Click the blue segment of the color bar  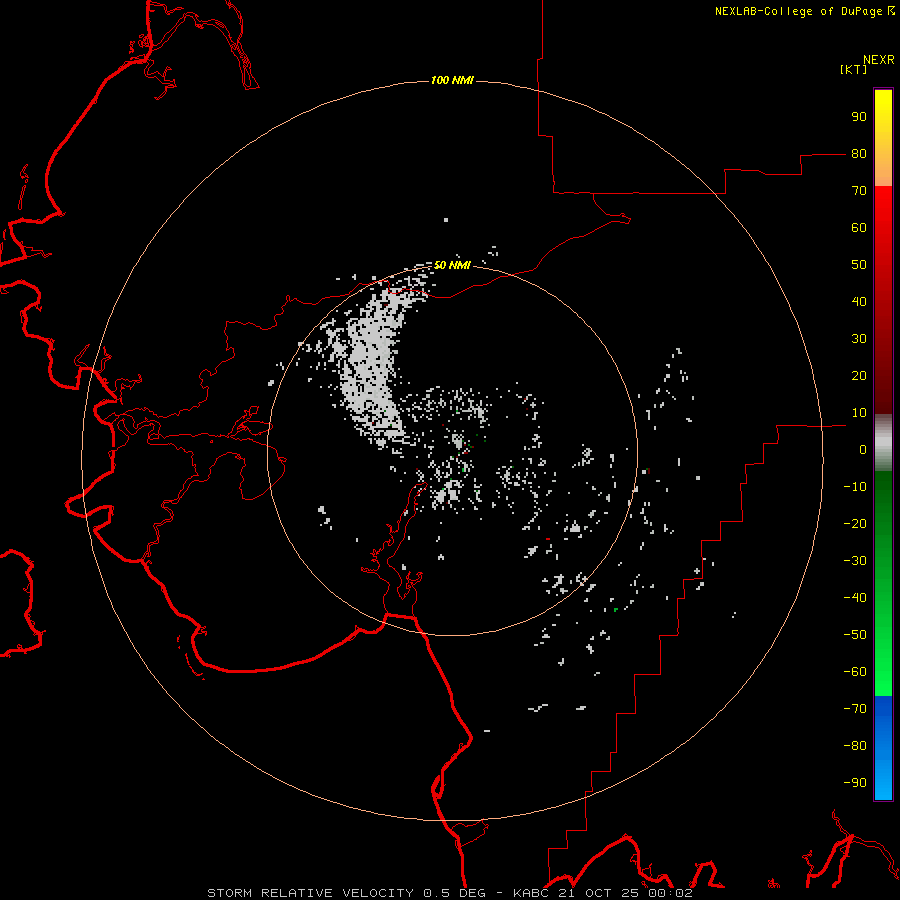coord(883,748)
